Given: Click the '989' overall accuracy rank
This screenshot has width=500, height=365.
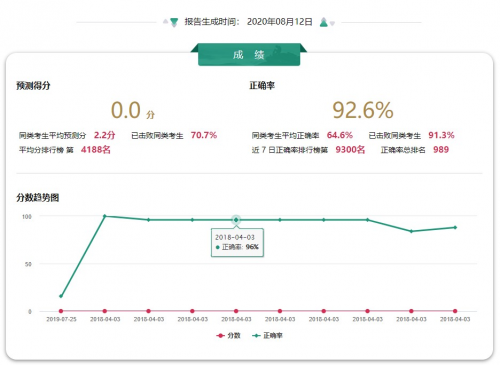Looking at the screenshot, I should [441, 149].
